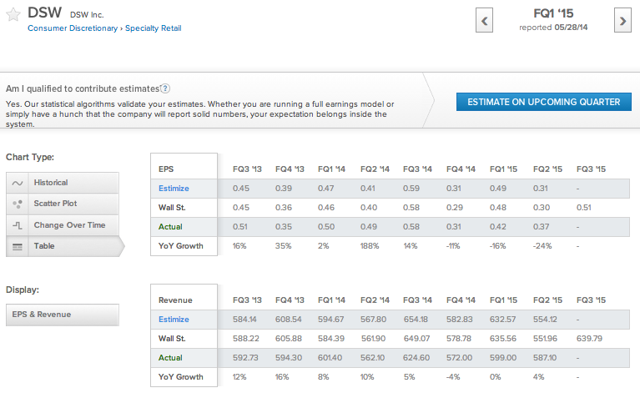Click reported 05/28/14 date text
640x398 pixels.
[x=553, y=27]
